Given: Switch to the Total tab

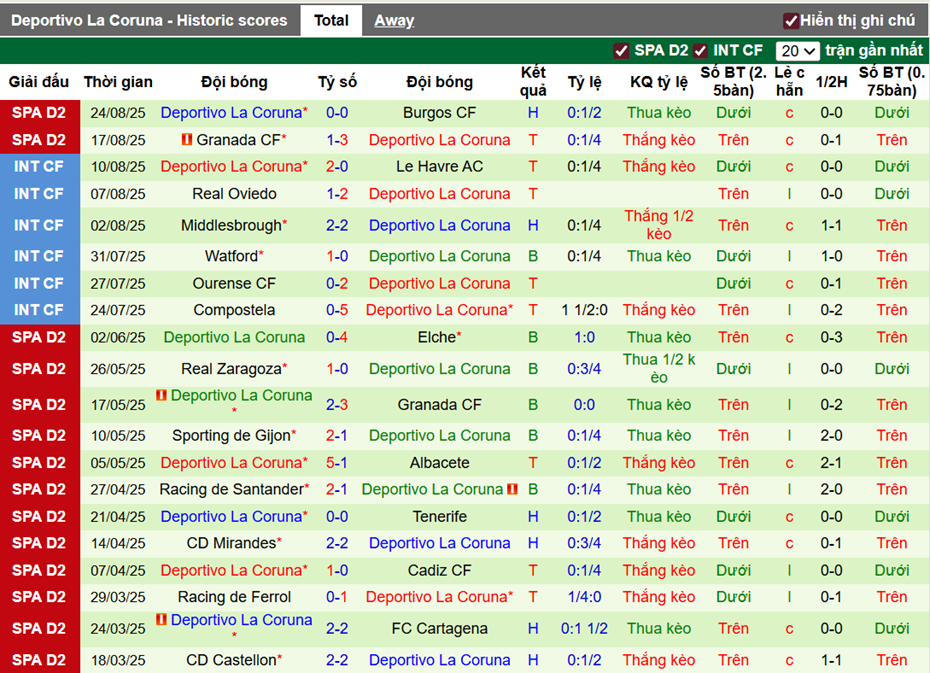Looking at the screenshot, I should click(331, 21).
